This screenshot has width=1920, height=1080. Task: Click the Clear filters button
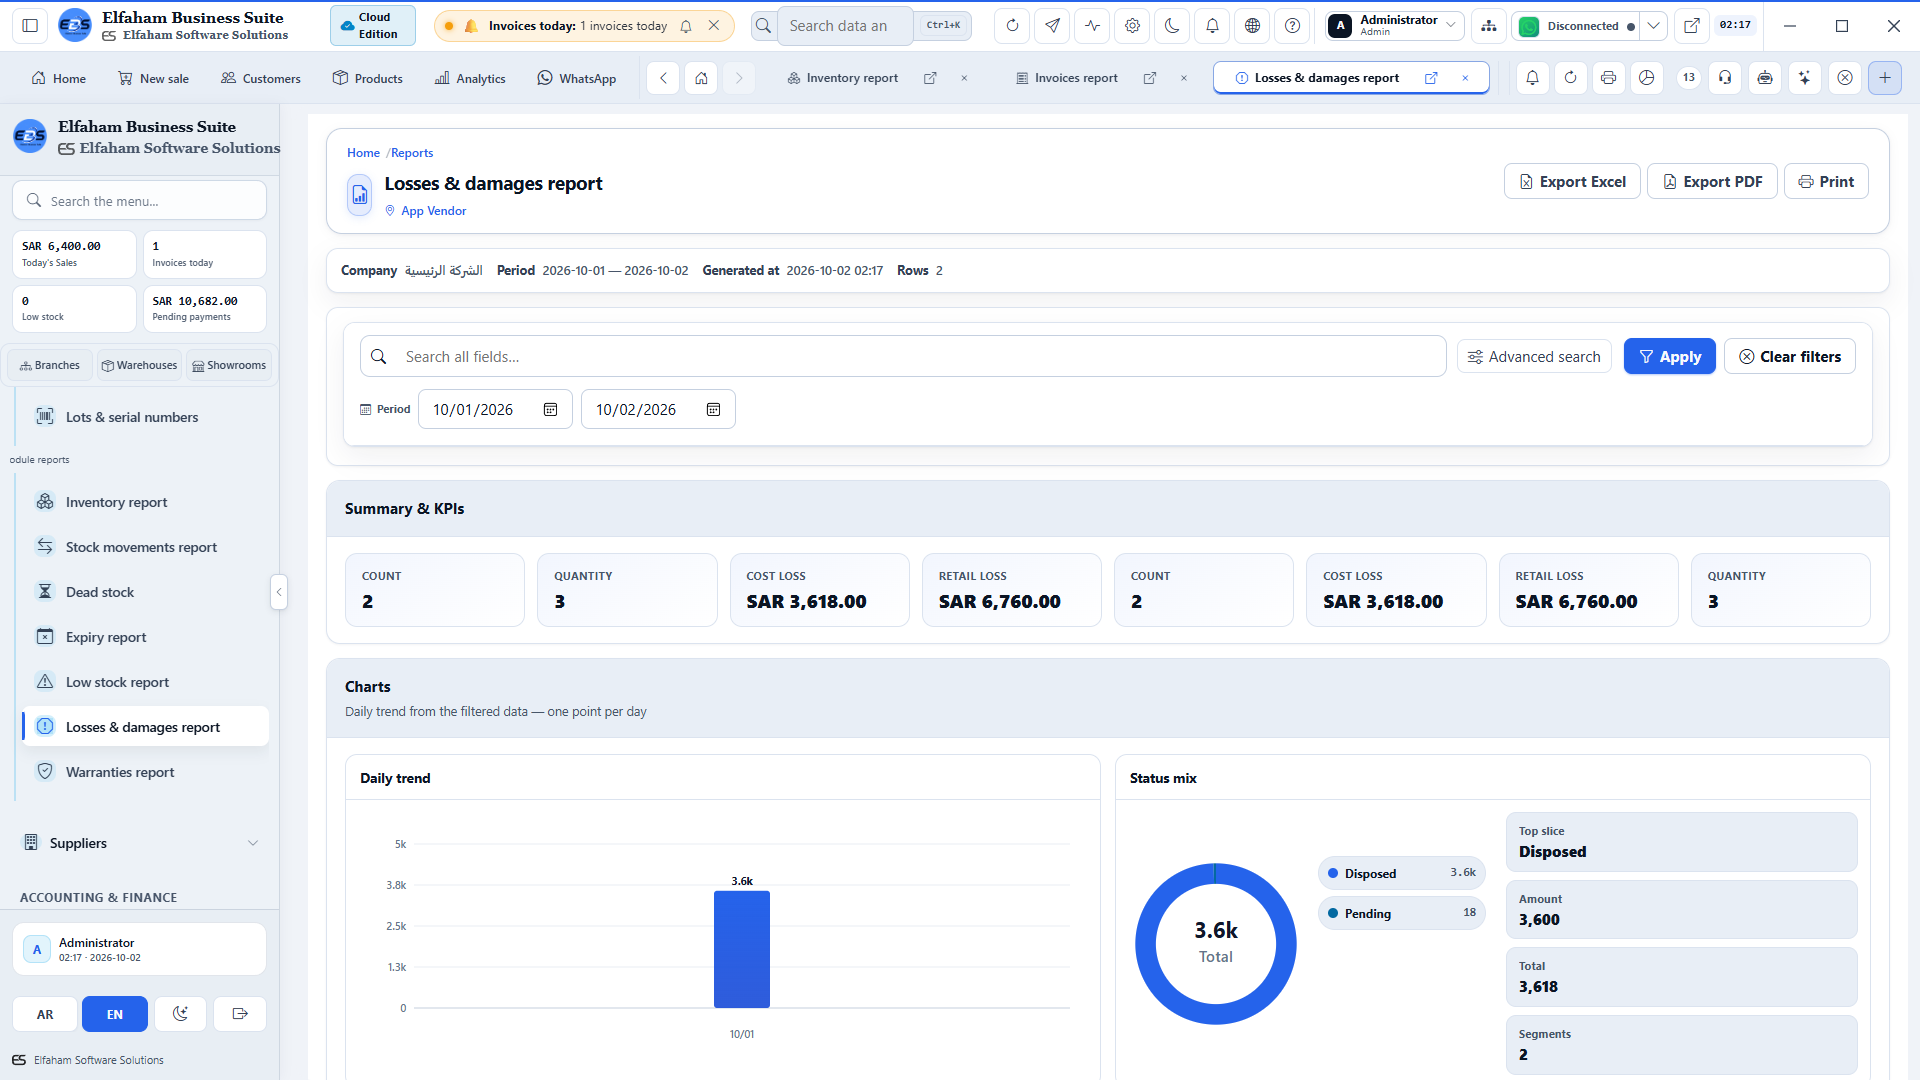click(1789, 356)
